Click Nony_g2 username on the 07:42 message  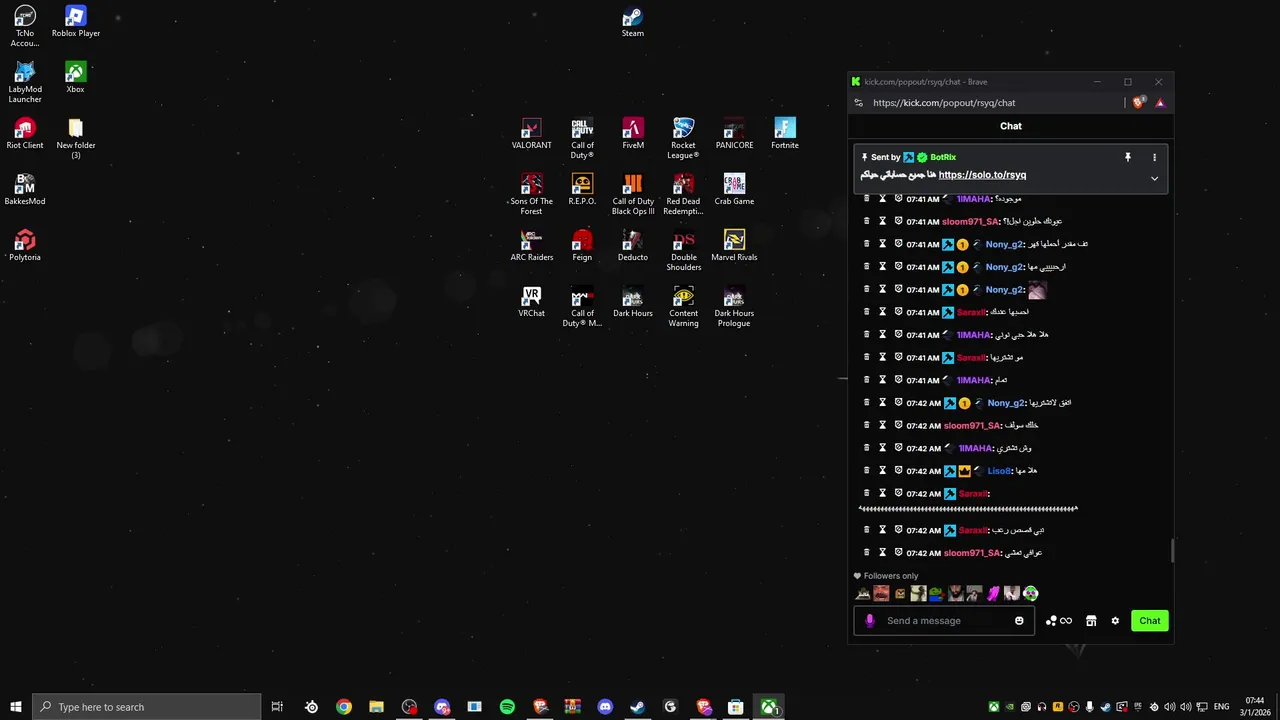pos(1005,403)
